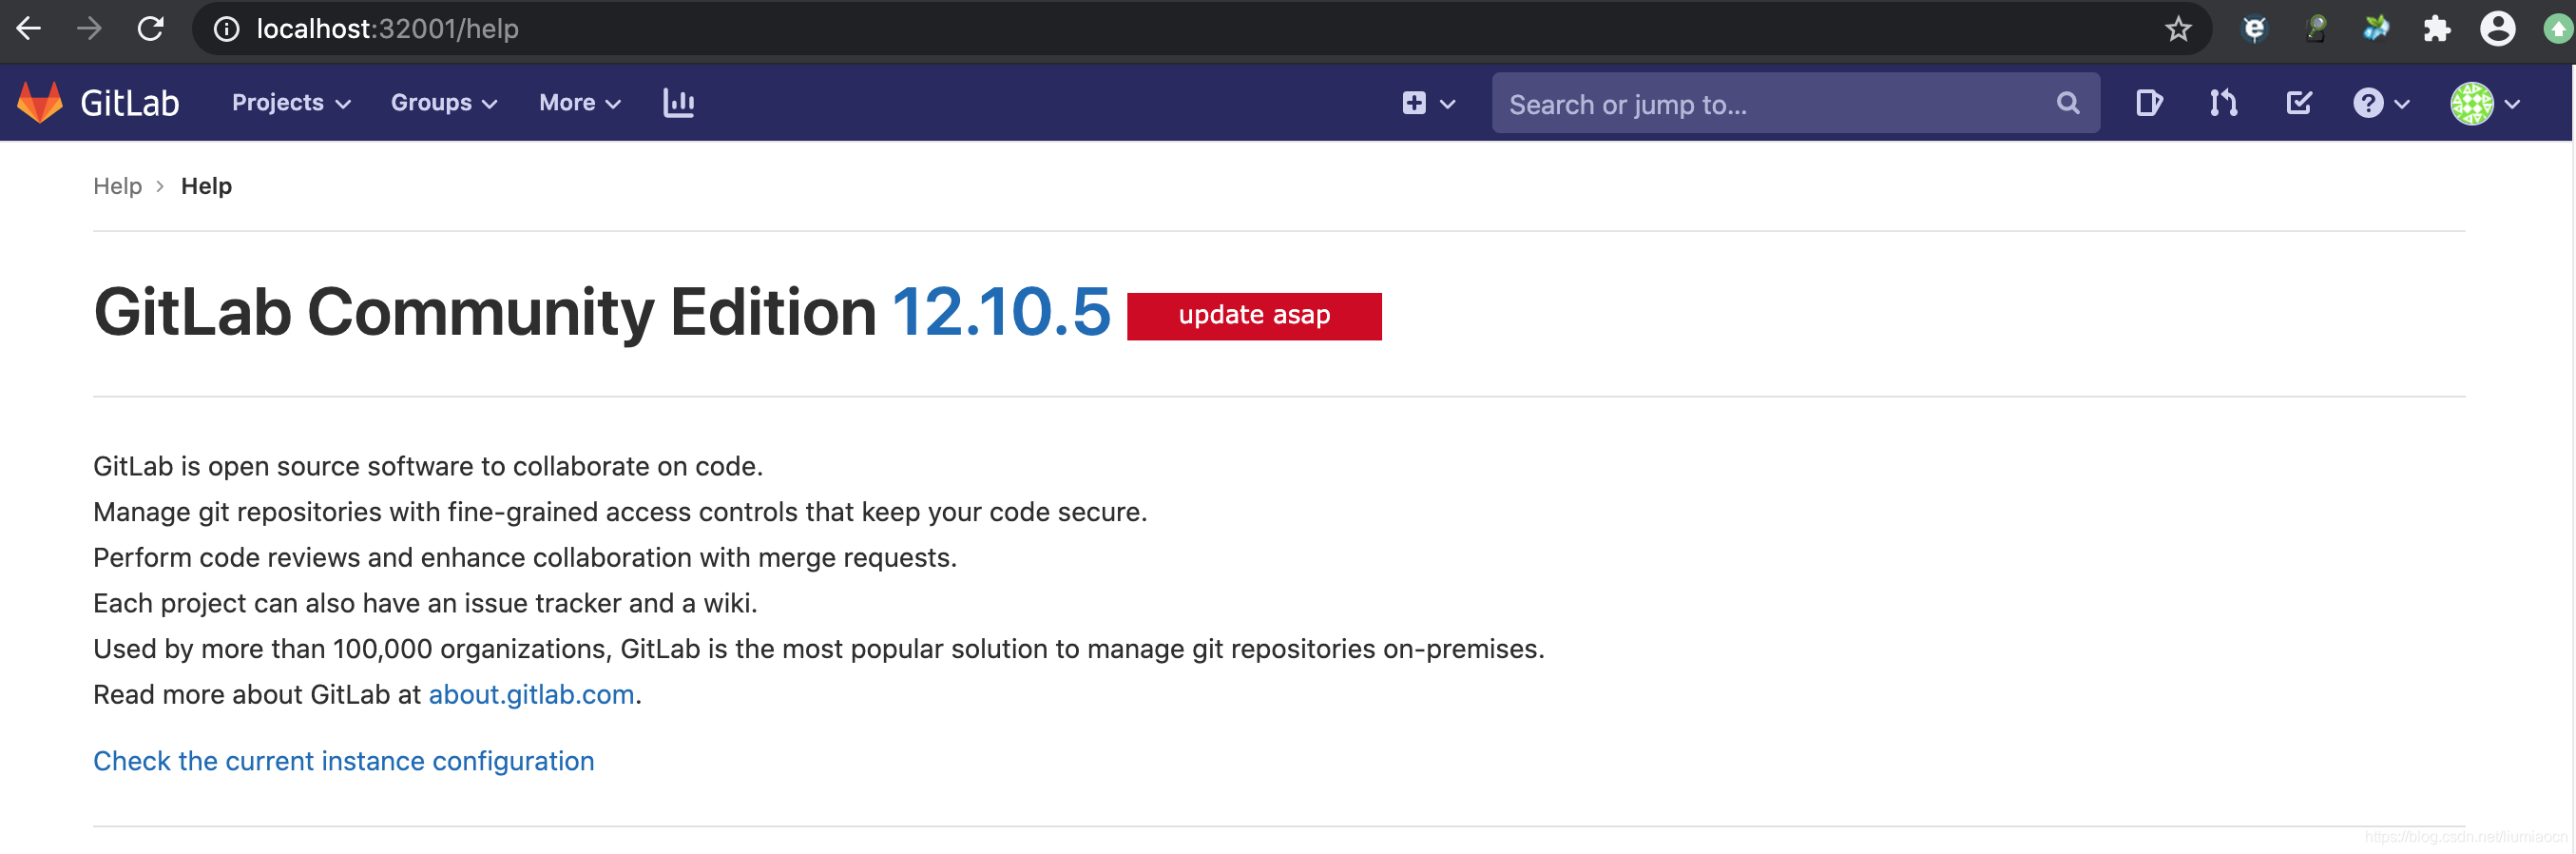Click the bold Help breadcrumb item
The height and width of the screenshot is (854, 2576).
pyautogui.click(x=206, y=186)
